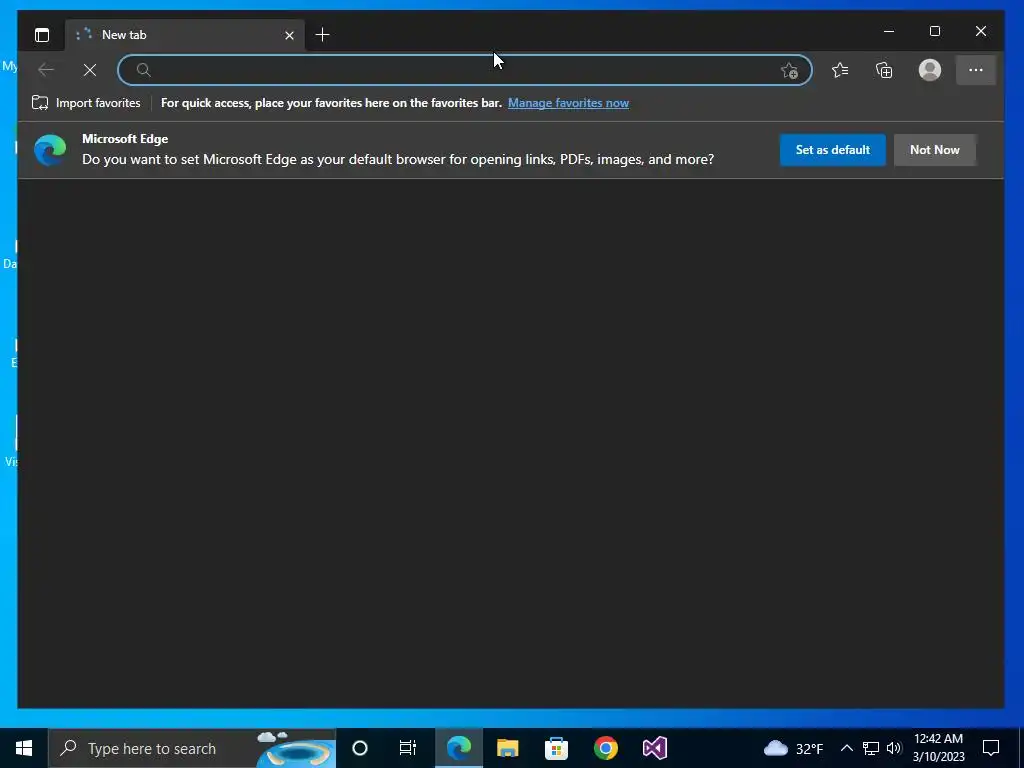Open the Windows Start menu
1024x768 pixels.
click(24, 748)
